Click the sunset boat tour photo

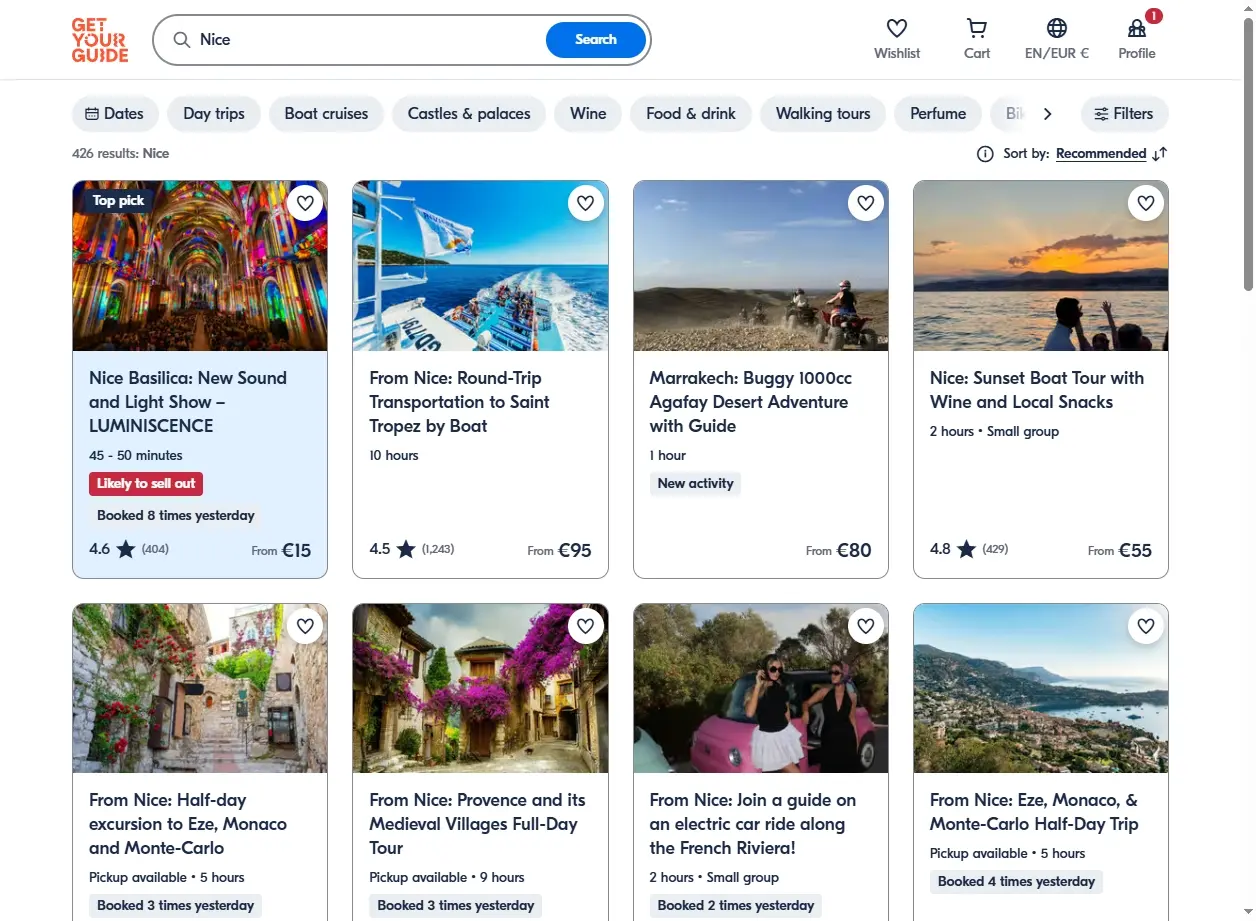1040,266
